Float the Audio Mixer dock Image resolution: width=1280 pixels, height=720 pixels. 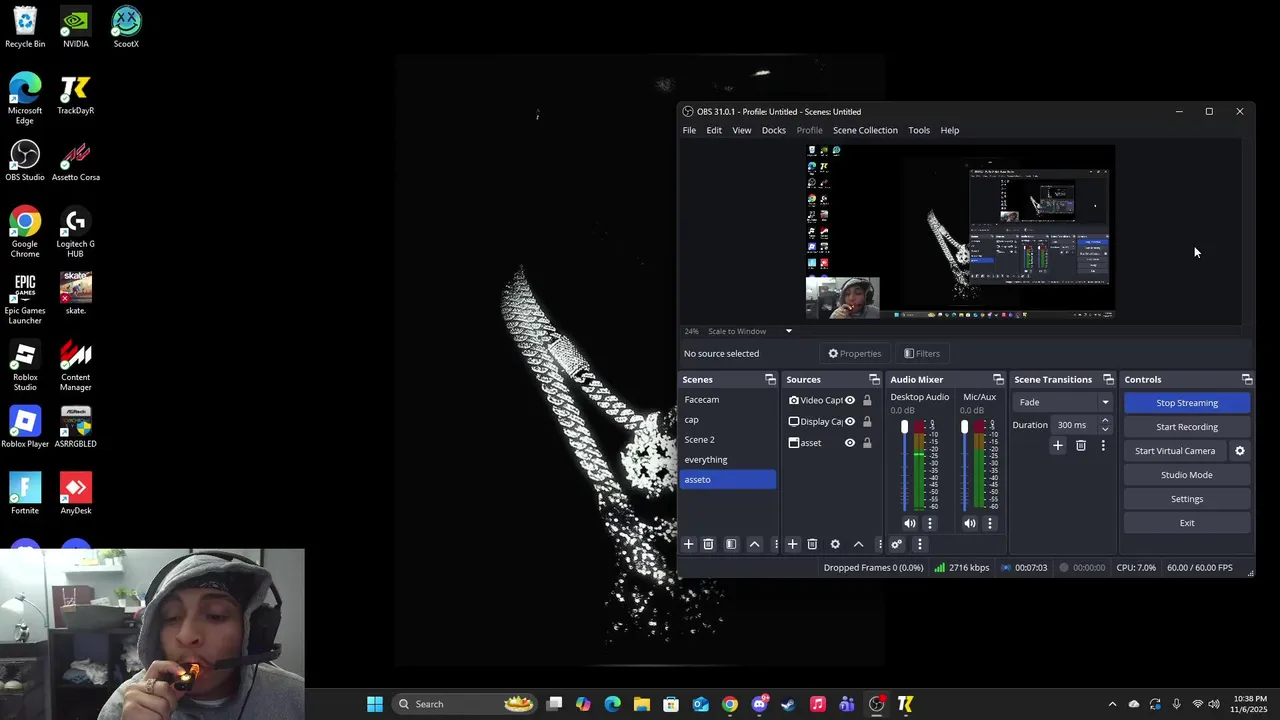click(998, 380)
